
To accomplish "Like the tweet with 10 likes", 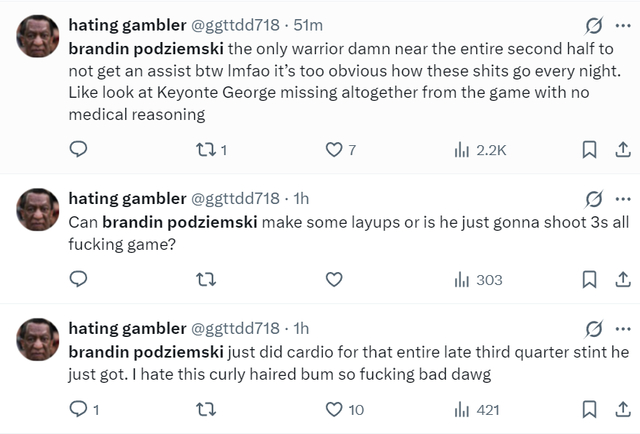I will pos(335,409).
